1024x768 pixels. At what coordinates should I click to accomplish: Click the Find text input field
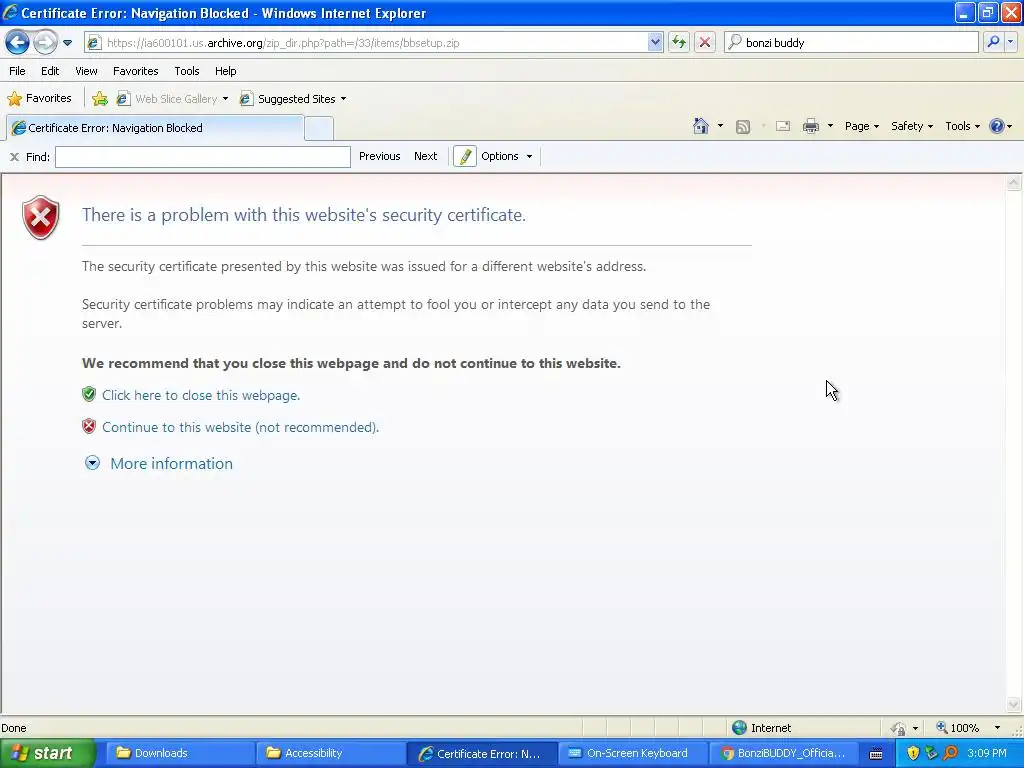point(203,157)
